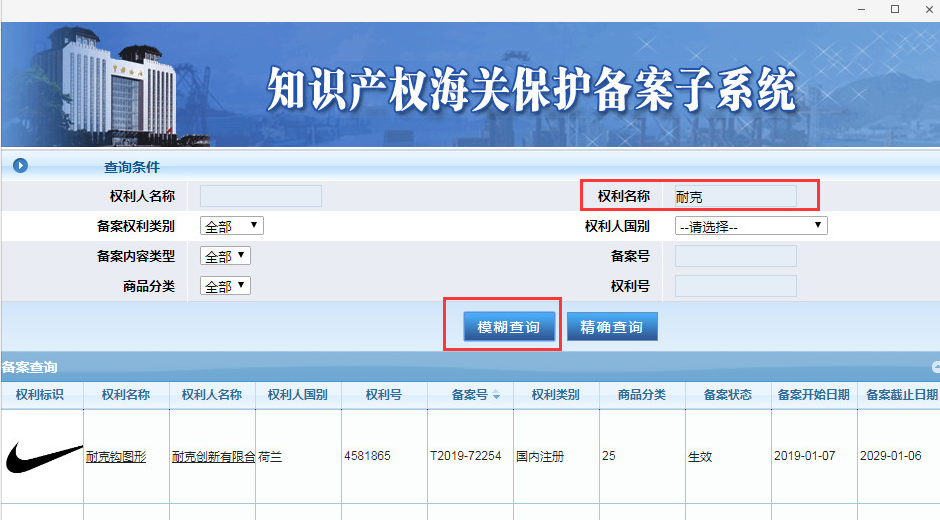Open the 耐克创新有限合 rights holder link
The width and height of the screenshot is (940, 520).
tap(213, 457)
